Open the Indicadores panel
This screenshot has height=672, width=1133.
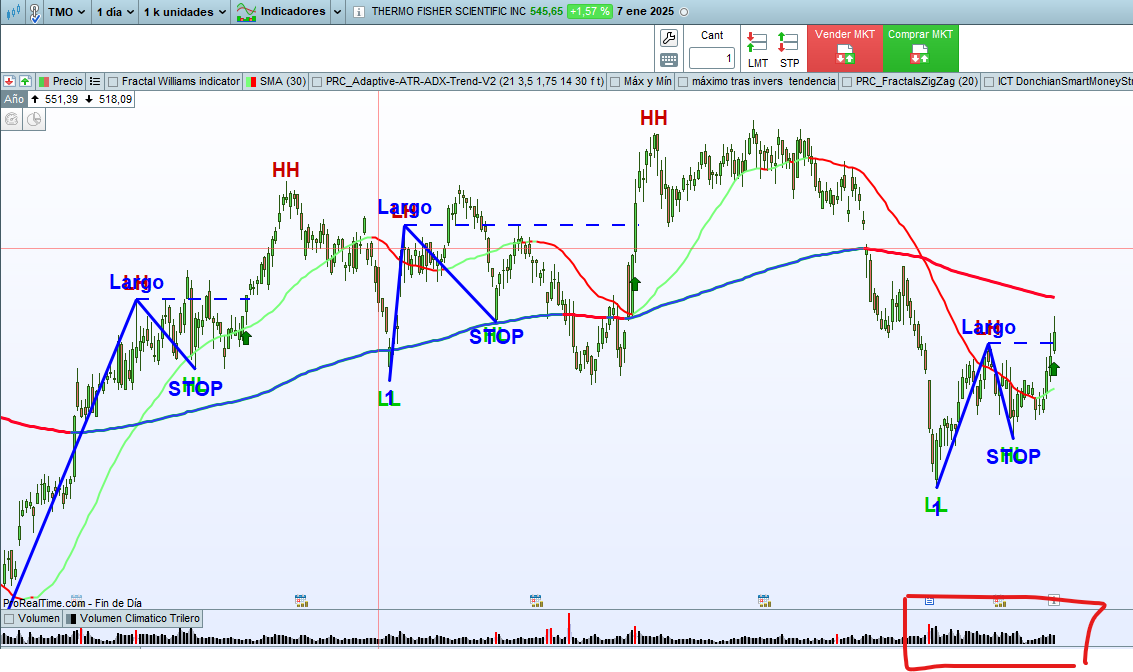[282, 12]
